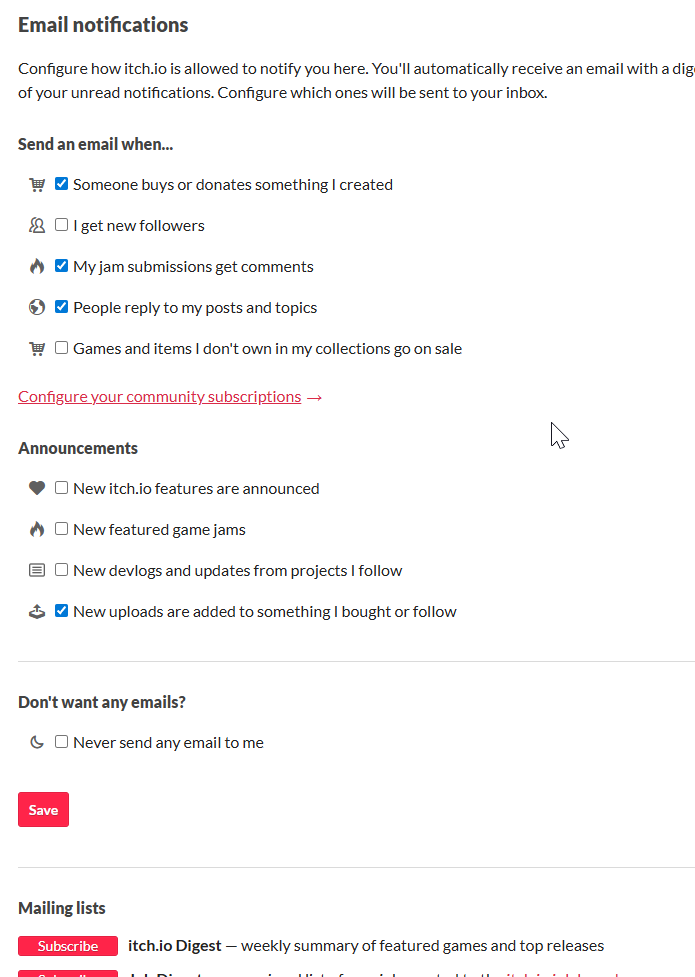Click the flame icon beside jam submissions
695x977 pixels.
pyautogui.click(x=37, y=267)
